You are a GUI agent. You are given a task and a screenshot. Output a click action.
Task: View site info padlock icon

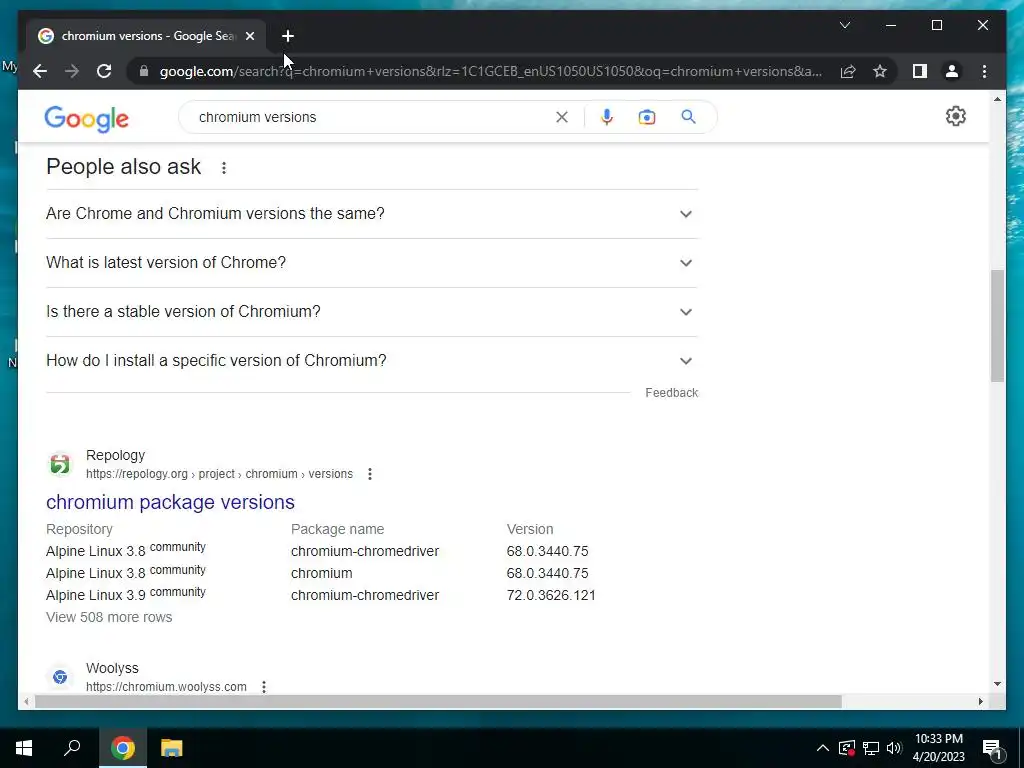(x=144, y=71)
